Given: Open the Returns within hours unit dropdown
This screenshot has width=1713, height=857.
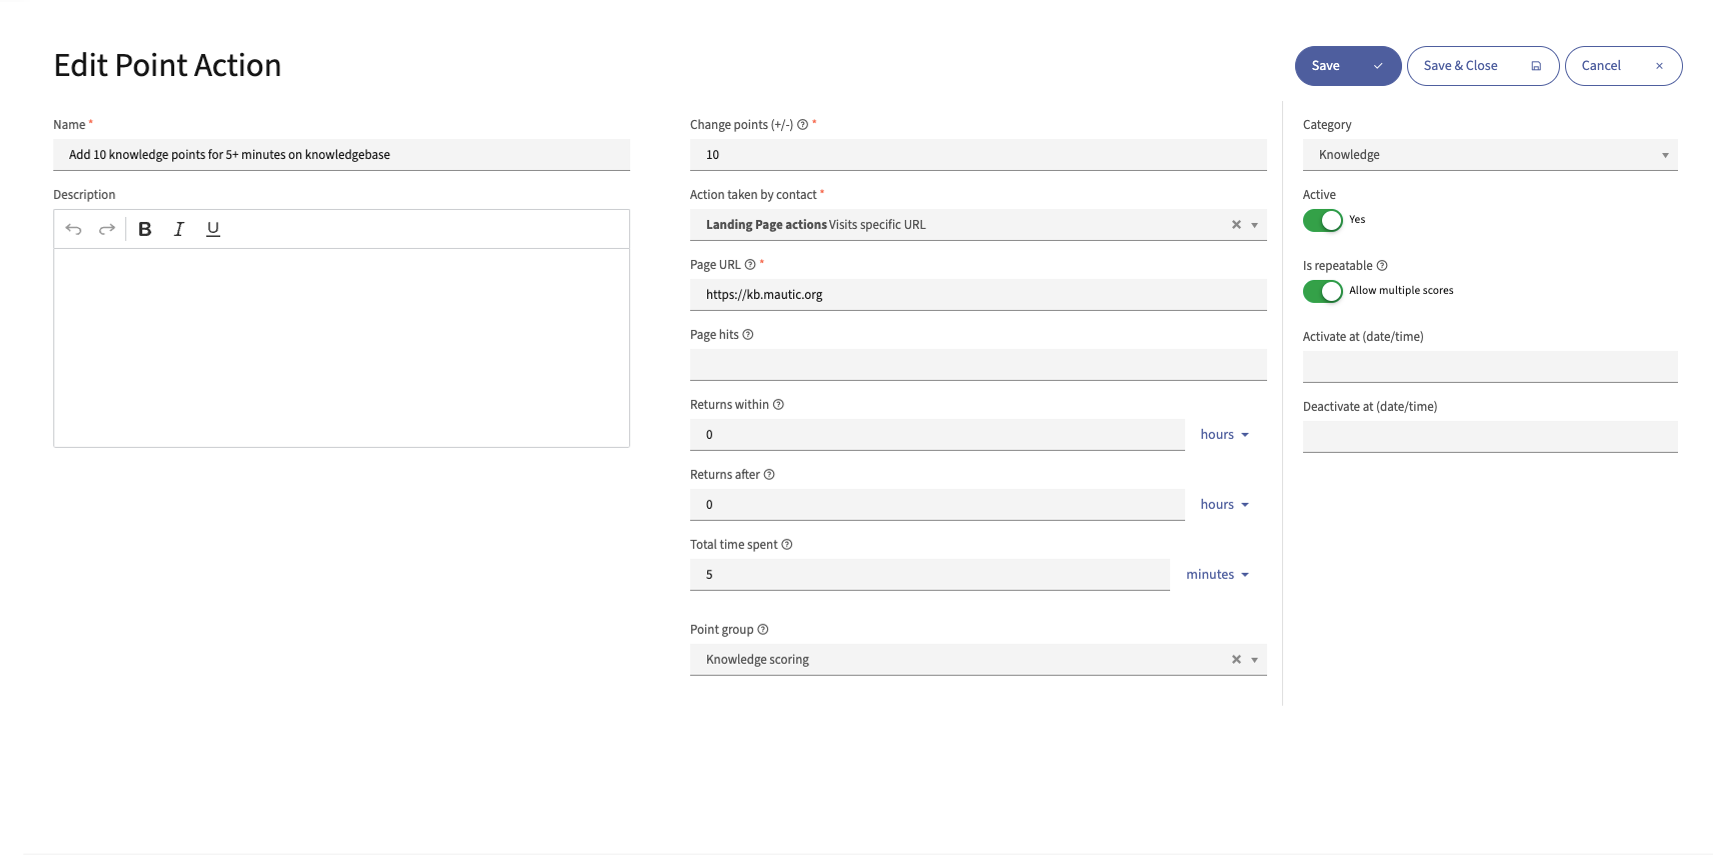Looking at the screenshot, I should [1224, 435].
